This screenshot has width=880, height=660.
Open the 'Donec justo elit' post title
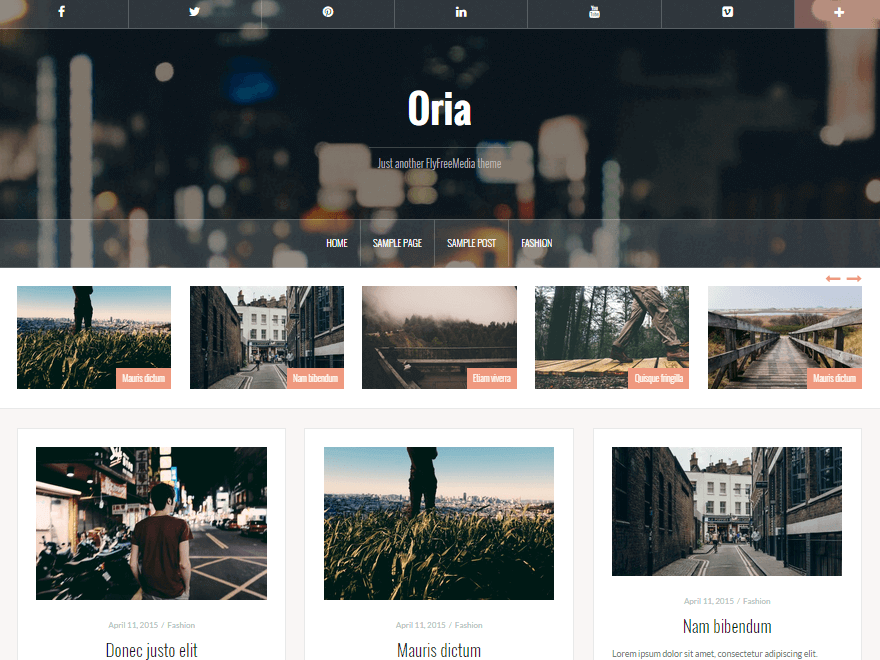151,649
